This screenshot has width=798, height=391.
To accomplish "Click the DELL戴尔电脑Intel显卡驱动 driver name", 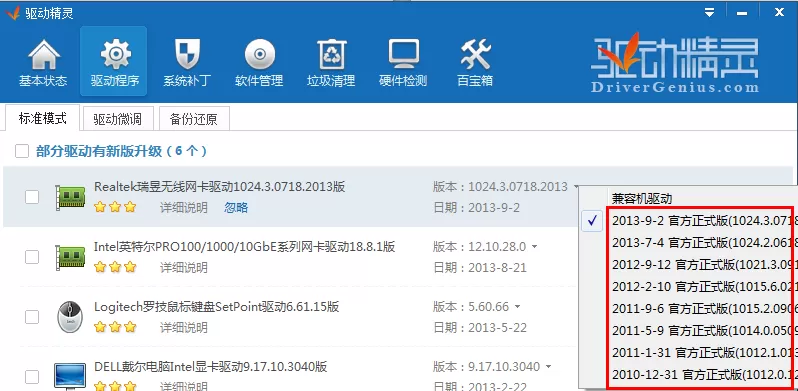I will click(211, 367).
